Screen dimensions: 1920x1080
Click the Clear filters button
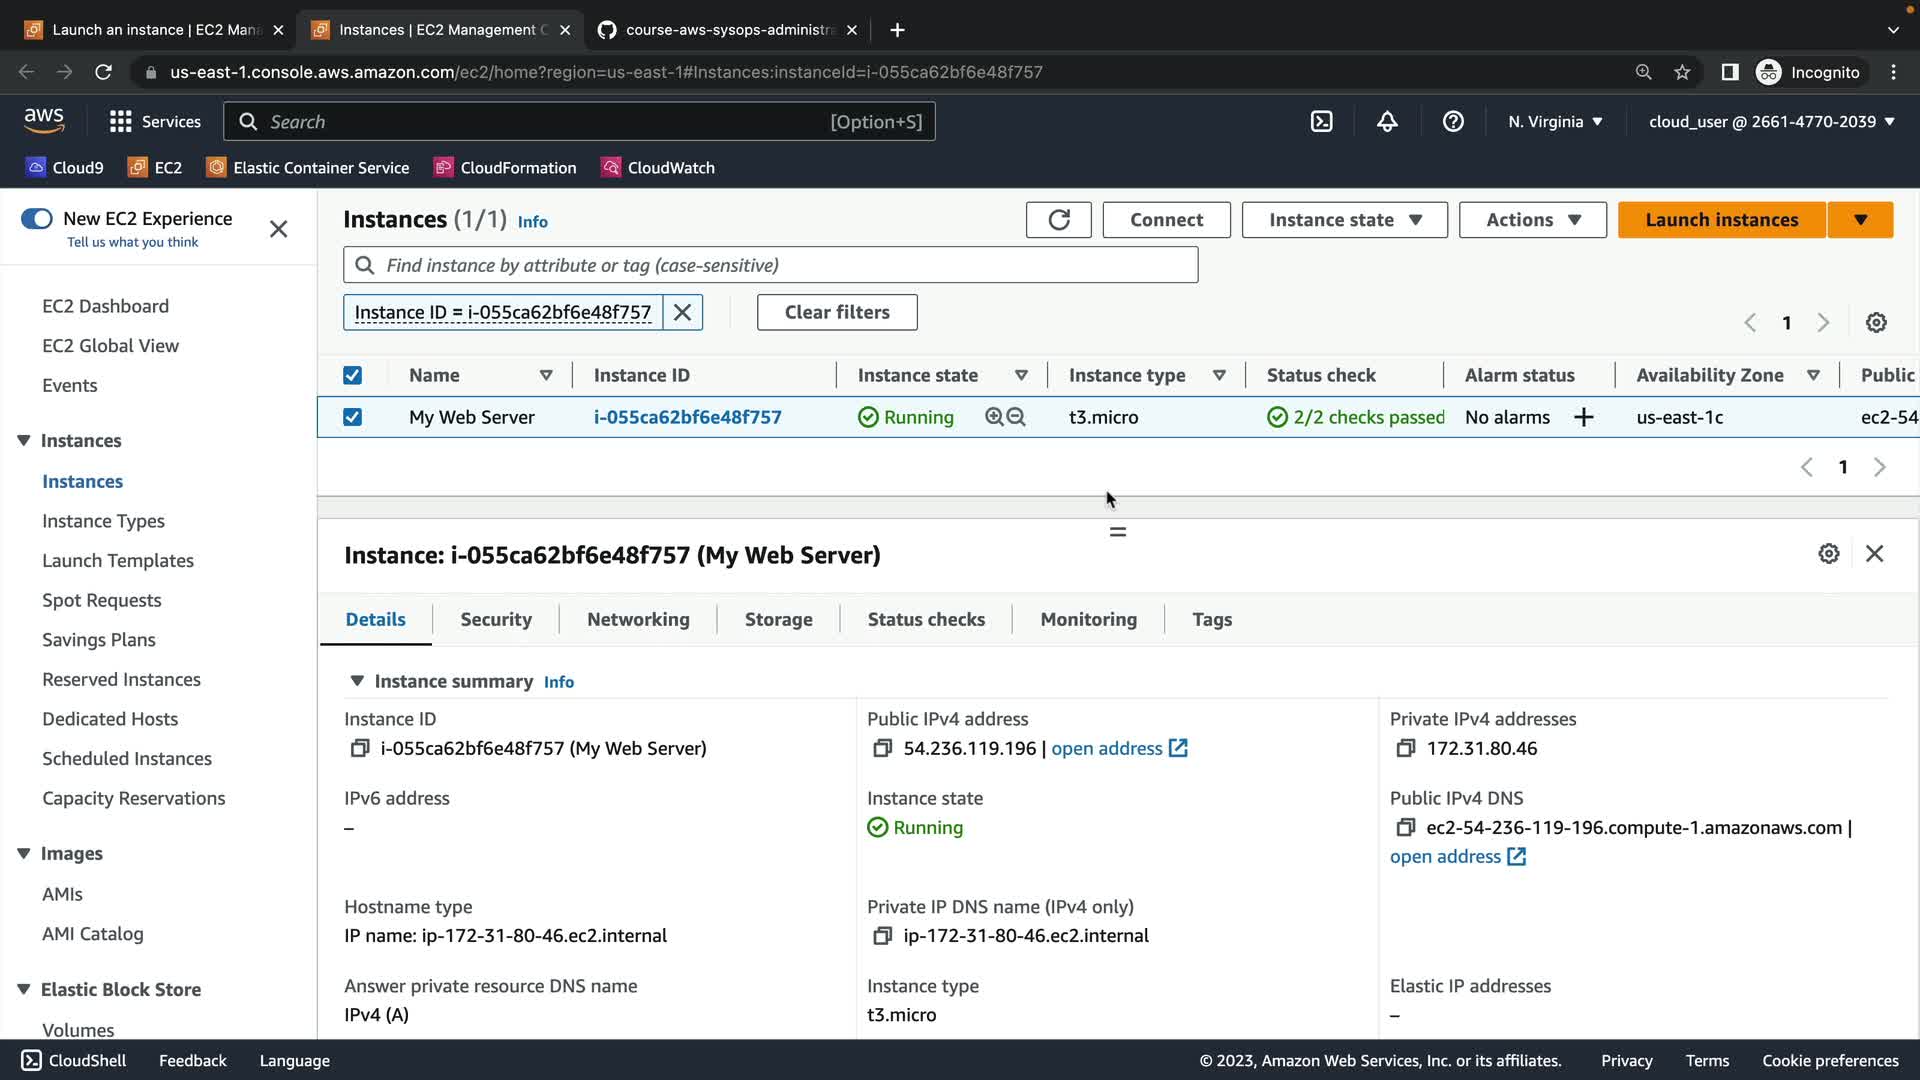point(837,312)
